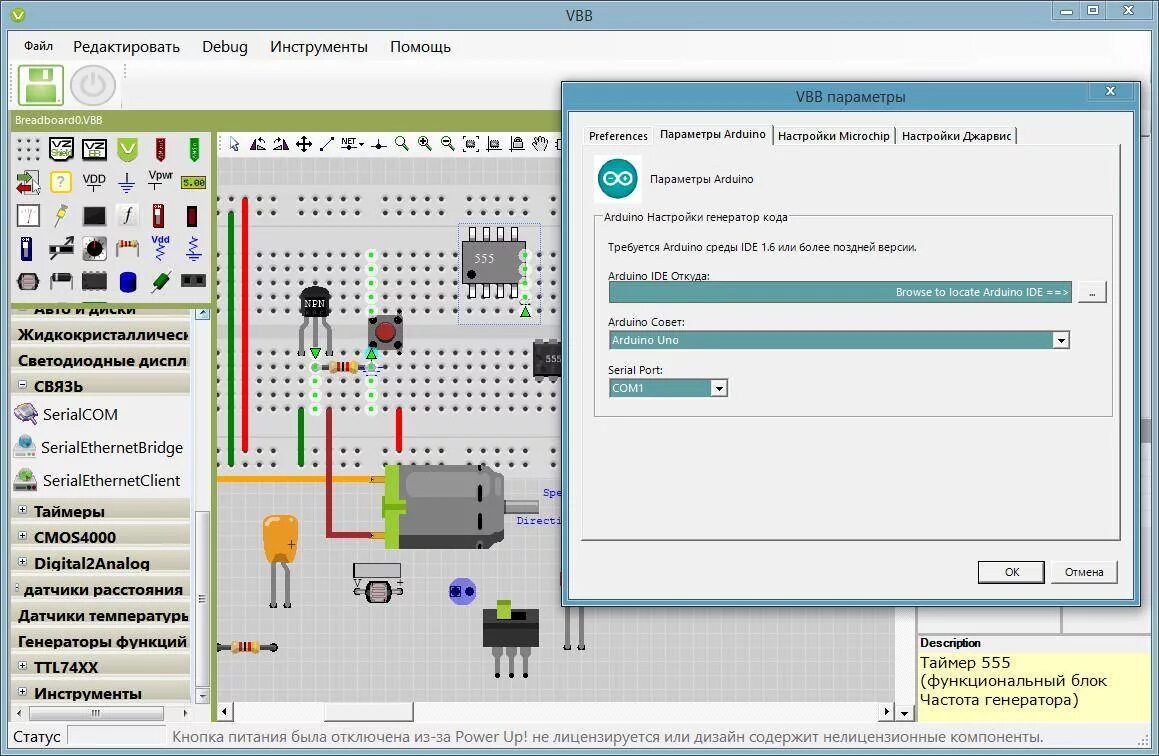The width and height of the screenshot is (1159, 756).
Task: Select the wire drawing tool
Action: coord(327,143)
